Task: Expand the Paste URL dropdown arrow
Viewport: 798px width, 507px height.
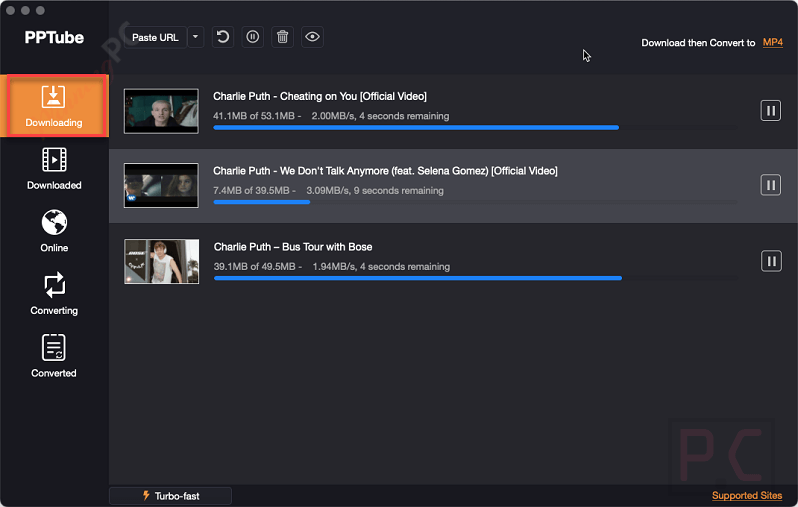Action: pos(195,37)
